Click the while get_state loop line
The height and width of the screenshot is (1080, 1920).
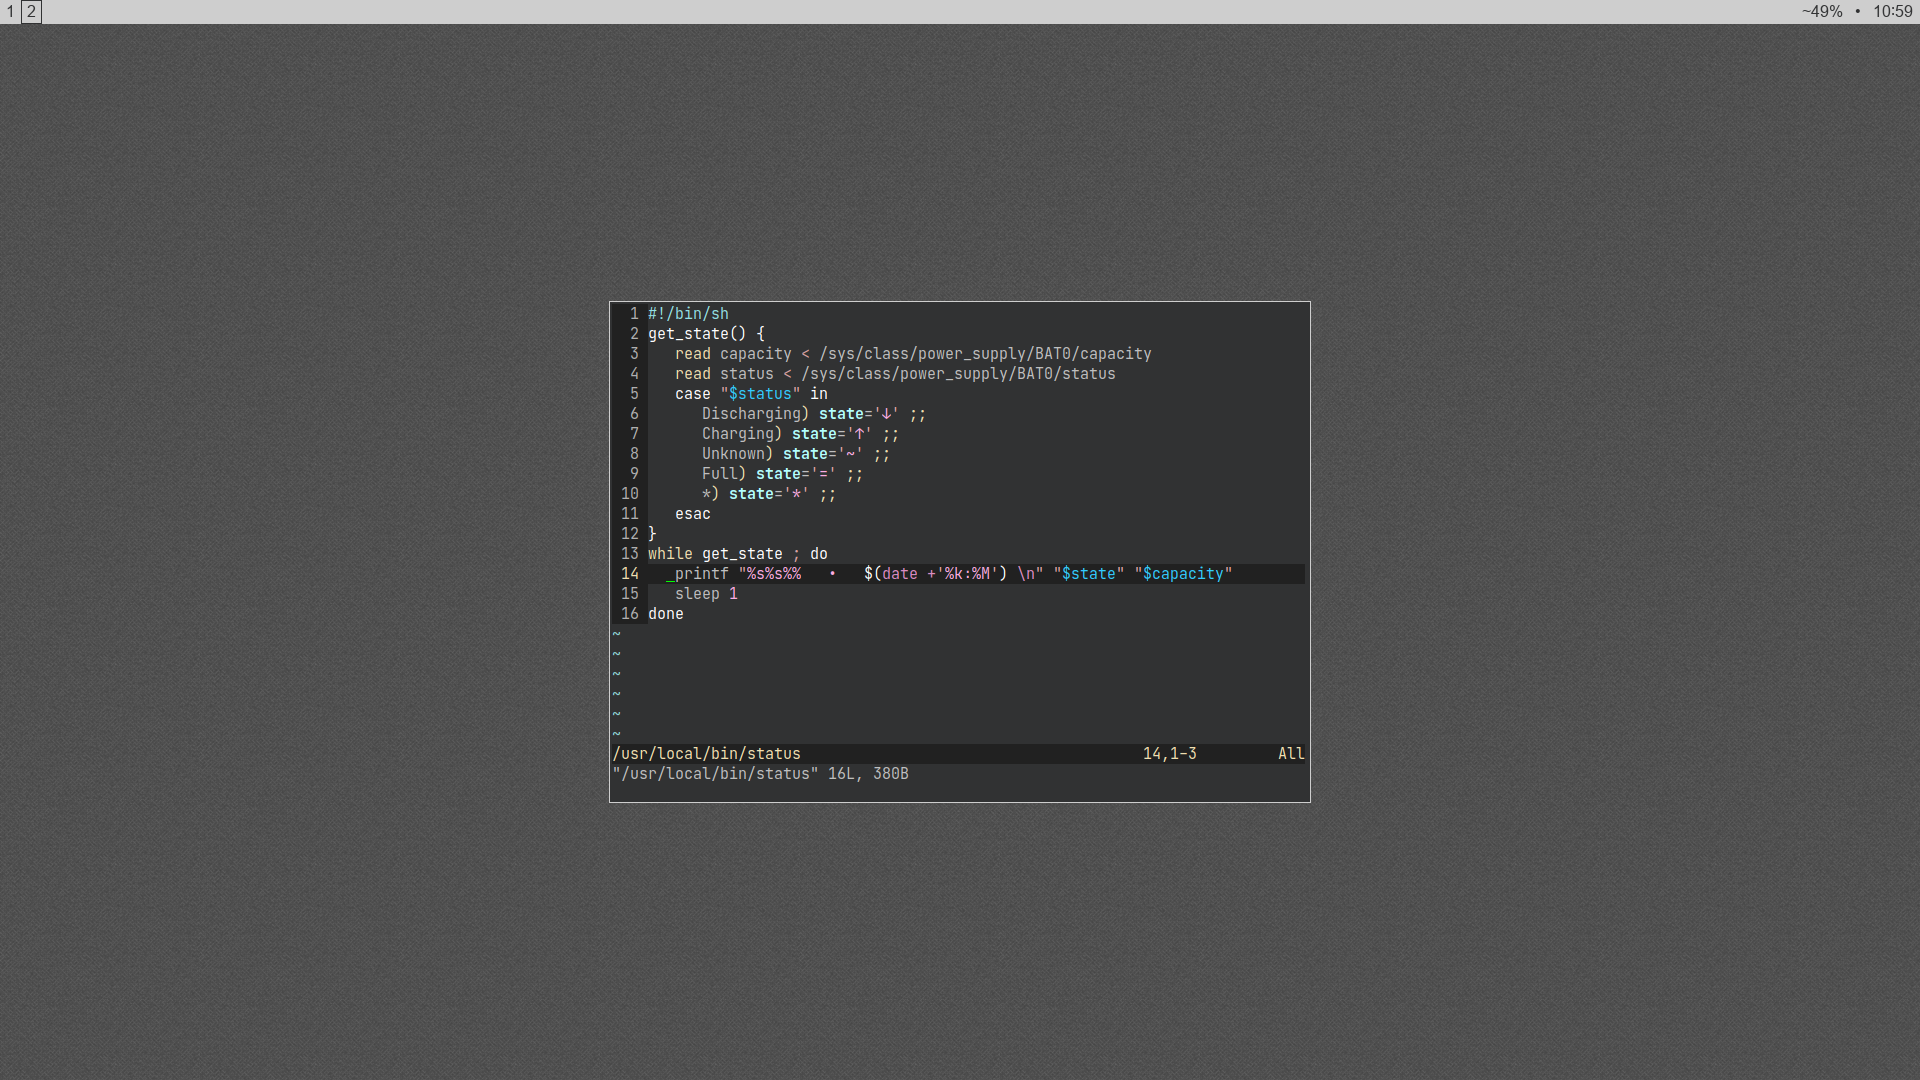[738, 554]
